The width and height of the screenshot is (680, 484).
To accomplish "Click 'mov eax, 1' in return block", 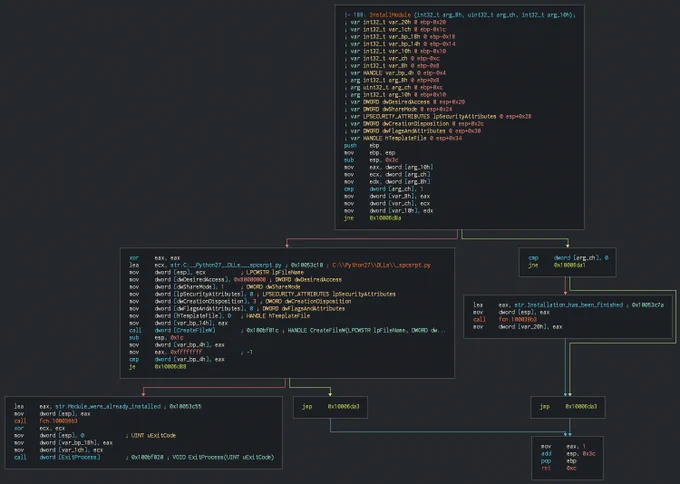I will (563, 446).
